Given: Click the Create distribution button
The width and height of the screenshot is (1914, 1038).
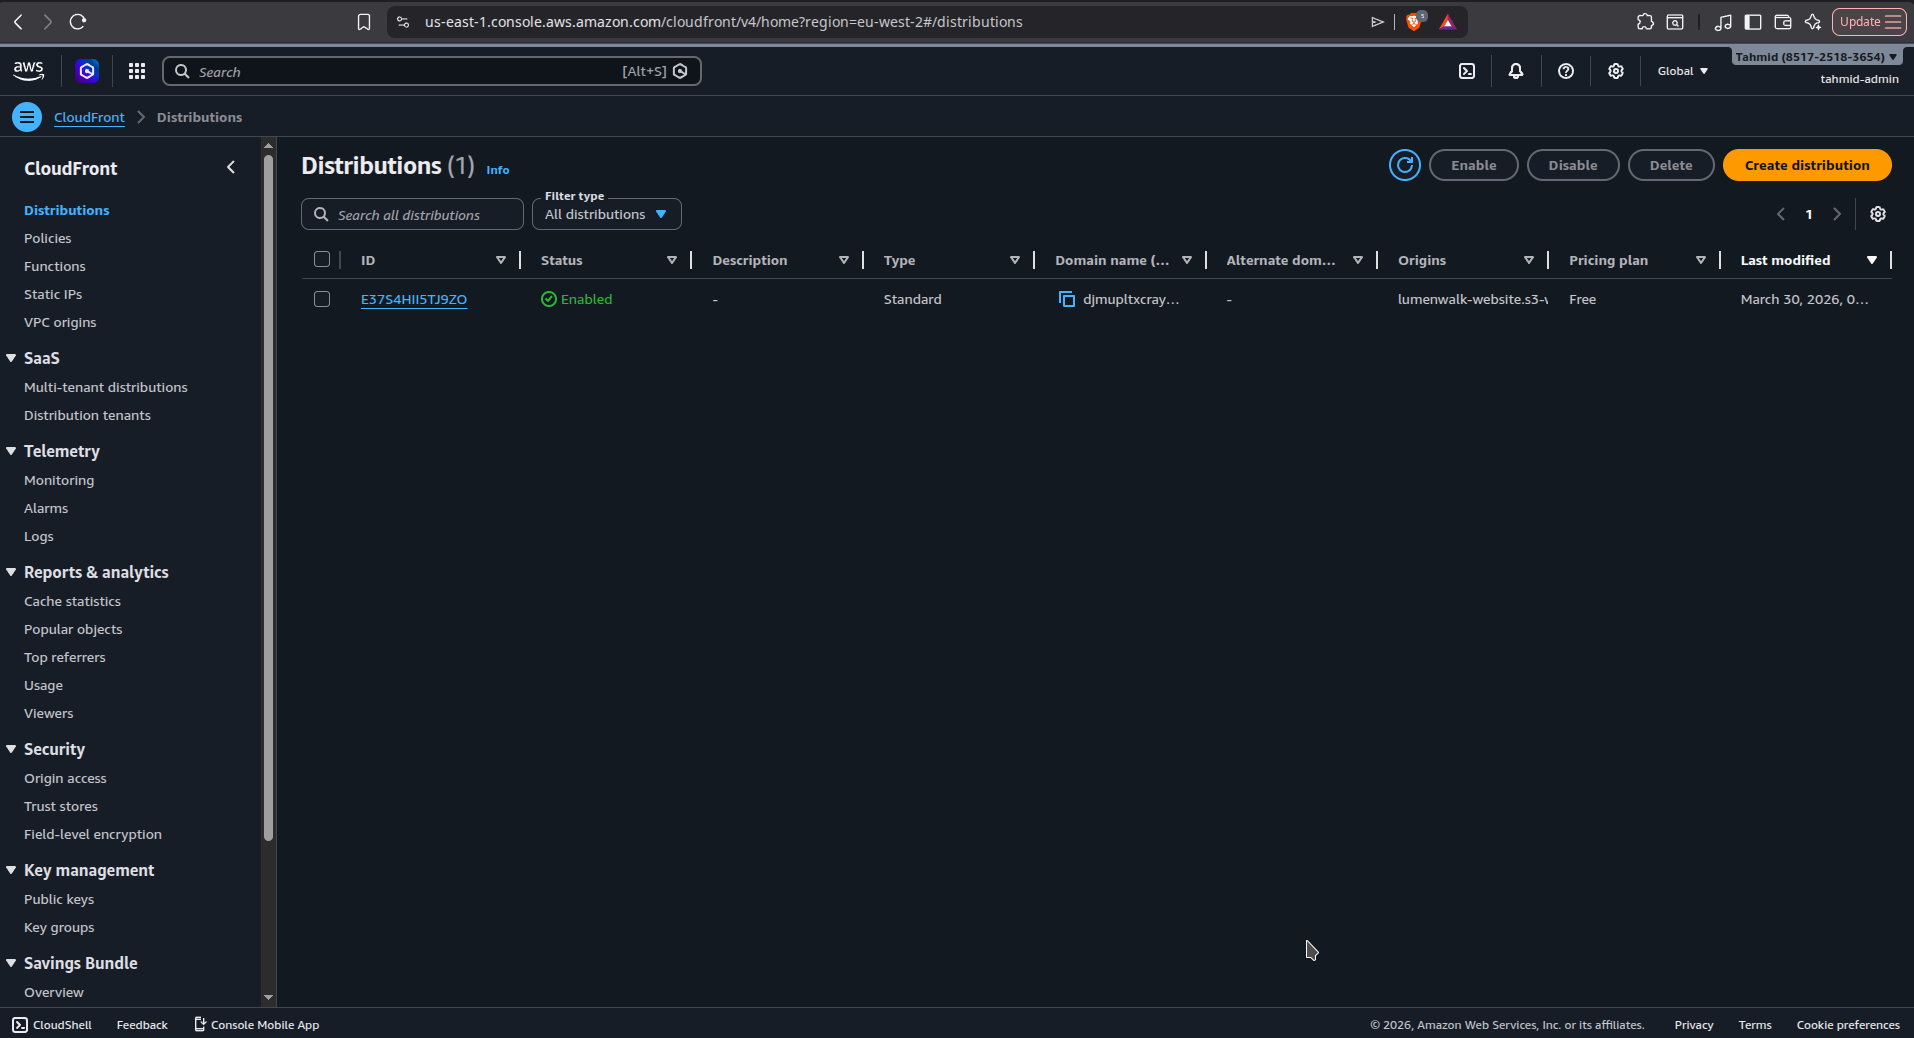Looking at the screenshot, I should (1807, 165).
